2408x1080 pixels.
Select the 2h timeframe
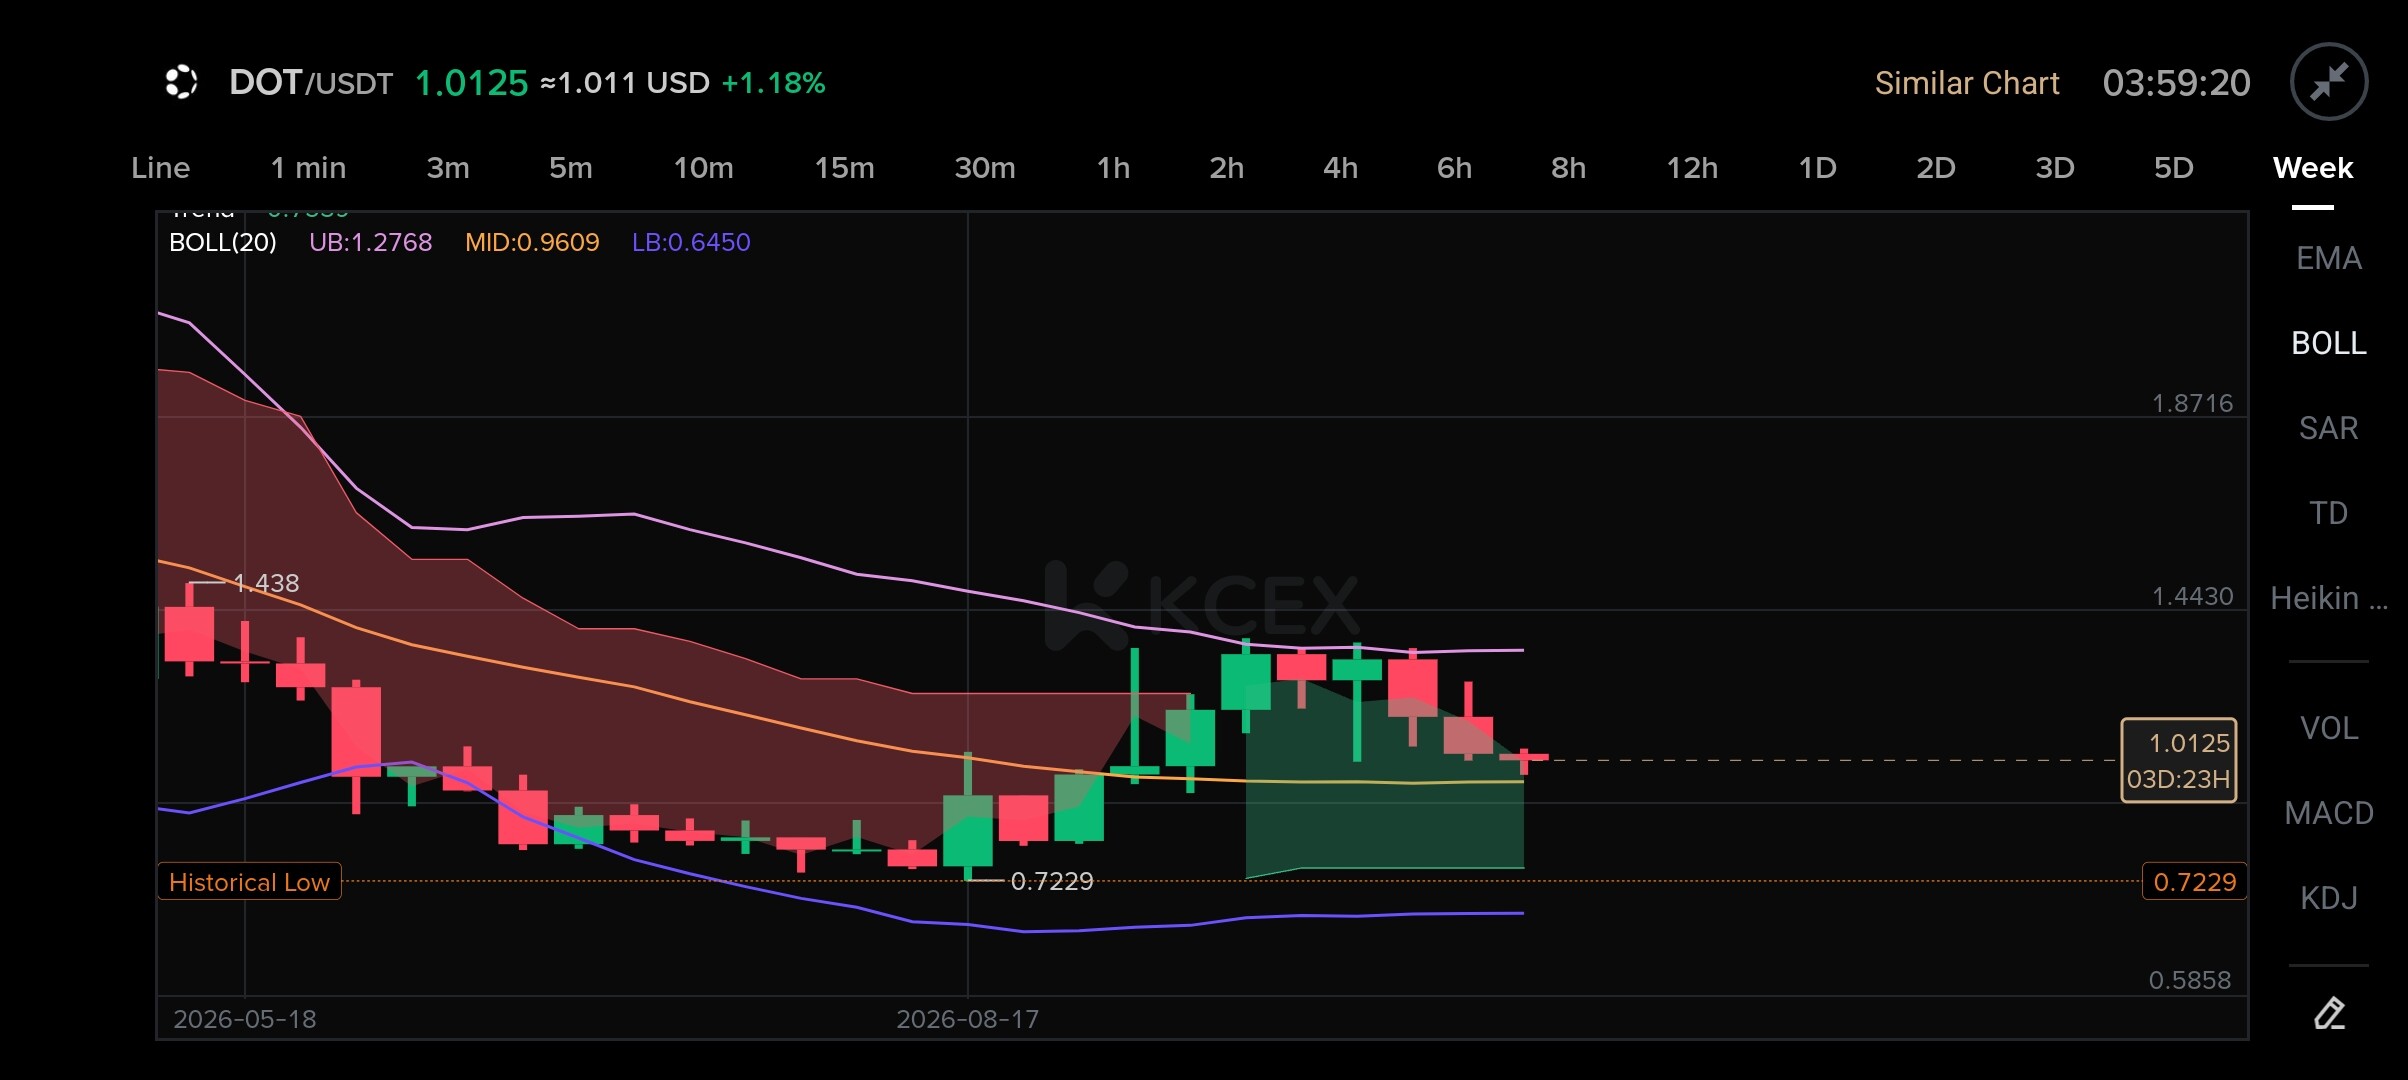point(1227,167)
